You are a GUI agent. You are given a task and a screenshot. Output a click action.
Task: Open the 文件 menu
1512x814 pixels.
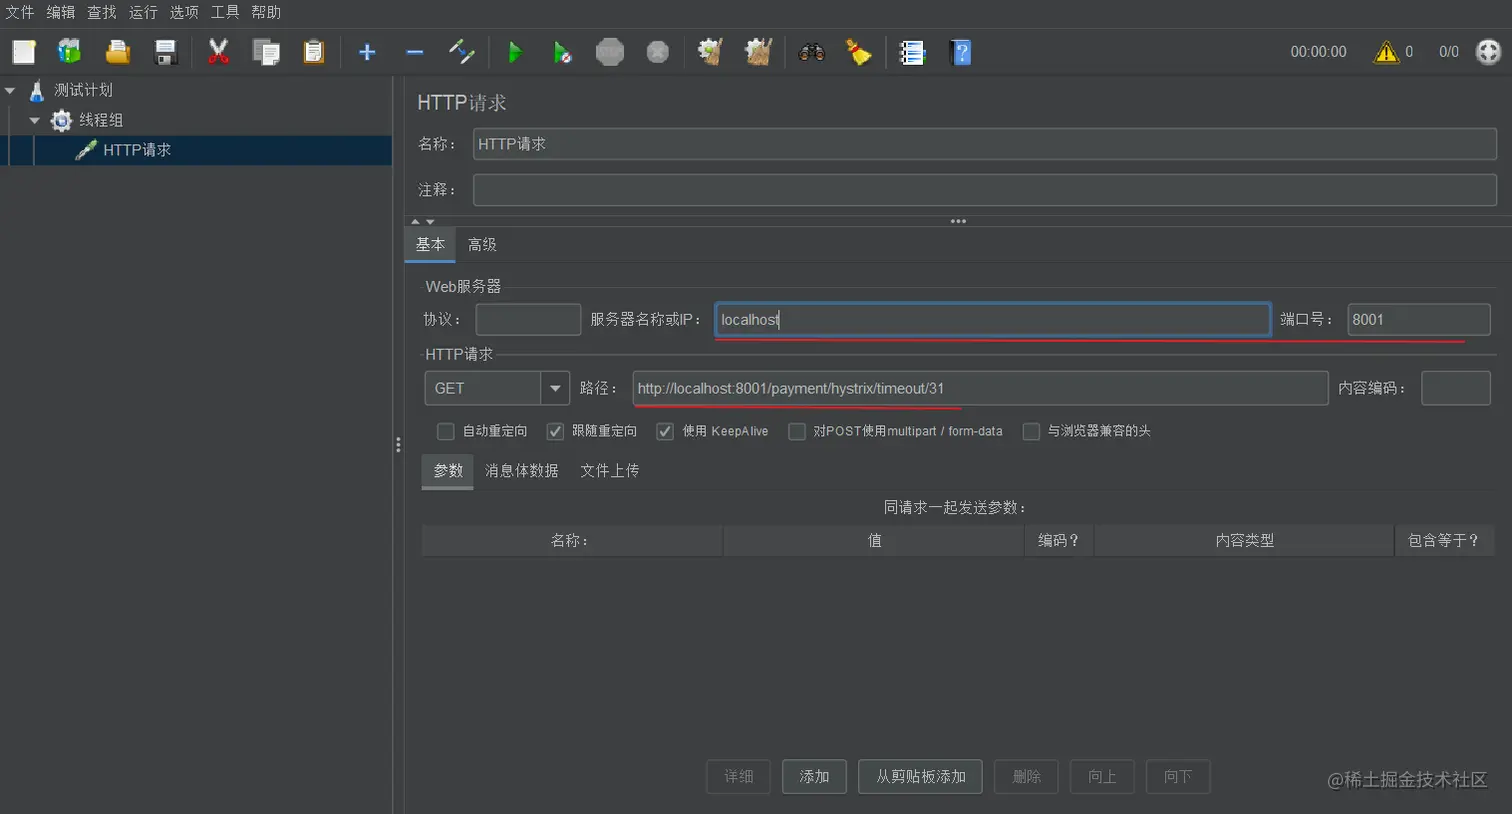(x=20, y=12)
